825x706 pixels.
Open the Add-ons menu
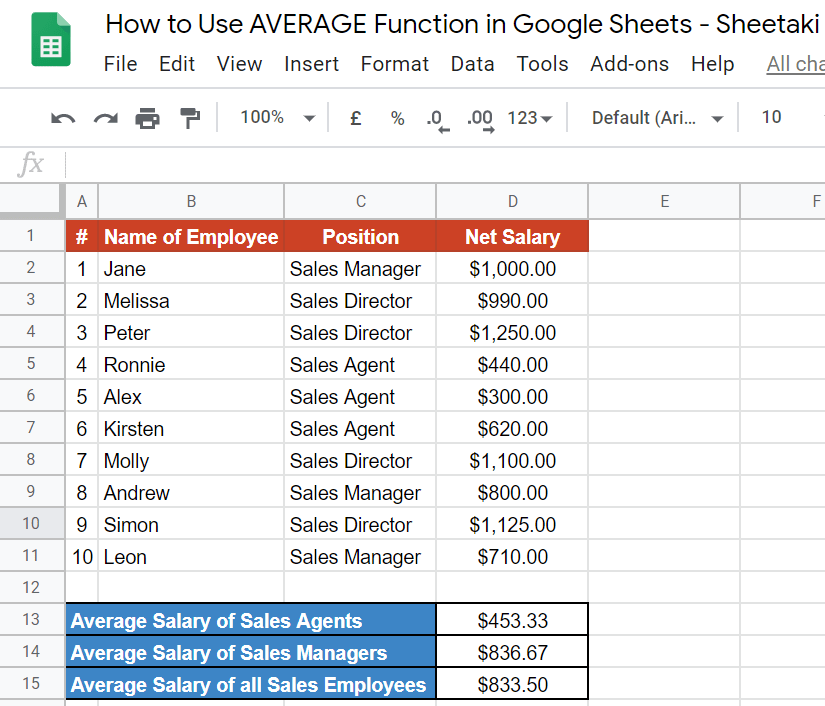629,63
